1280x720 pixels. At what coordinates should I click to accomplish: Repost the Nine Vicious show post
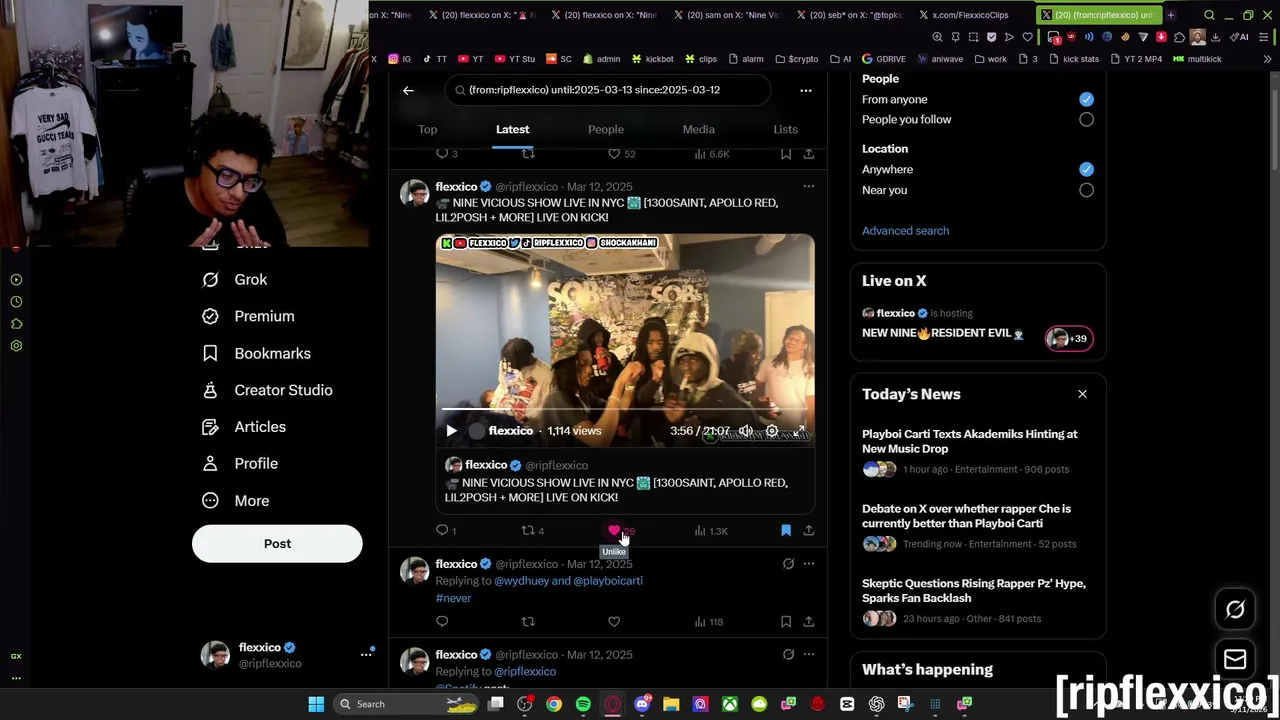click(528, 530)
